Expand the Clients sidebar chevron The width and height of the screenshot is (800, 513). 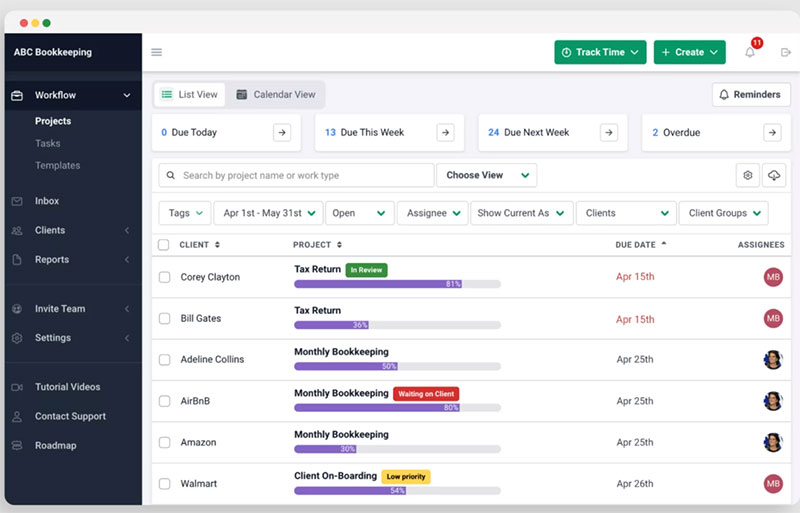(x=127, y=231)
